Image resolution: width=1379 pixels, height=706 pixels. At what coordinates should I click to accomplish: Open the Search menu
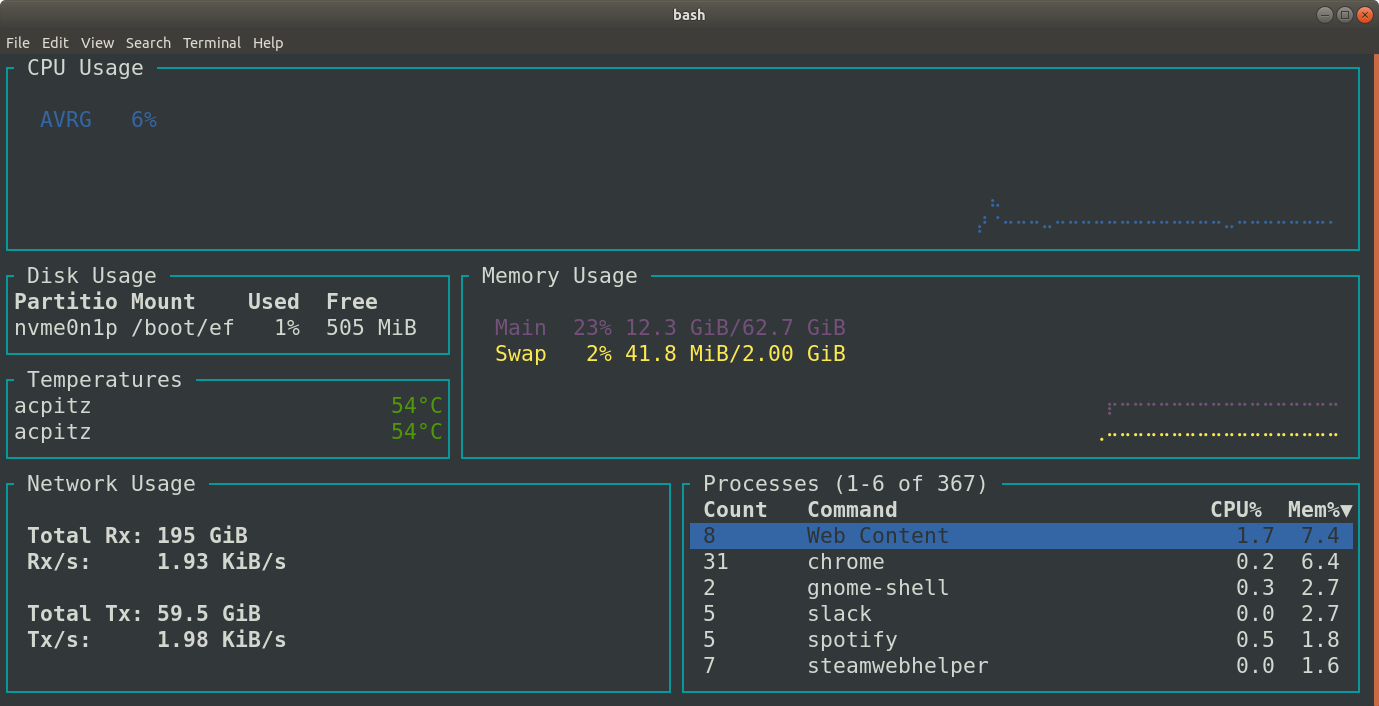point(148,43)
